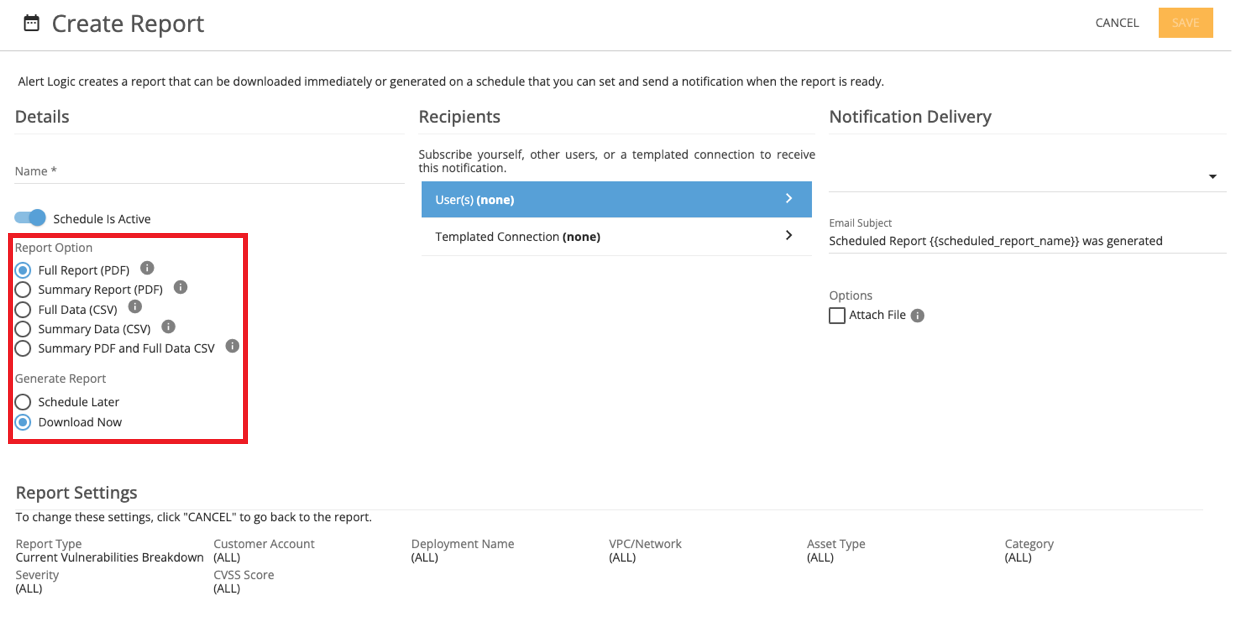Click the white arrow on the User(s) row
The width and height of the screenshot is (1234, 620).
(789, 199)
